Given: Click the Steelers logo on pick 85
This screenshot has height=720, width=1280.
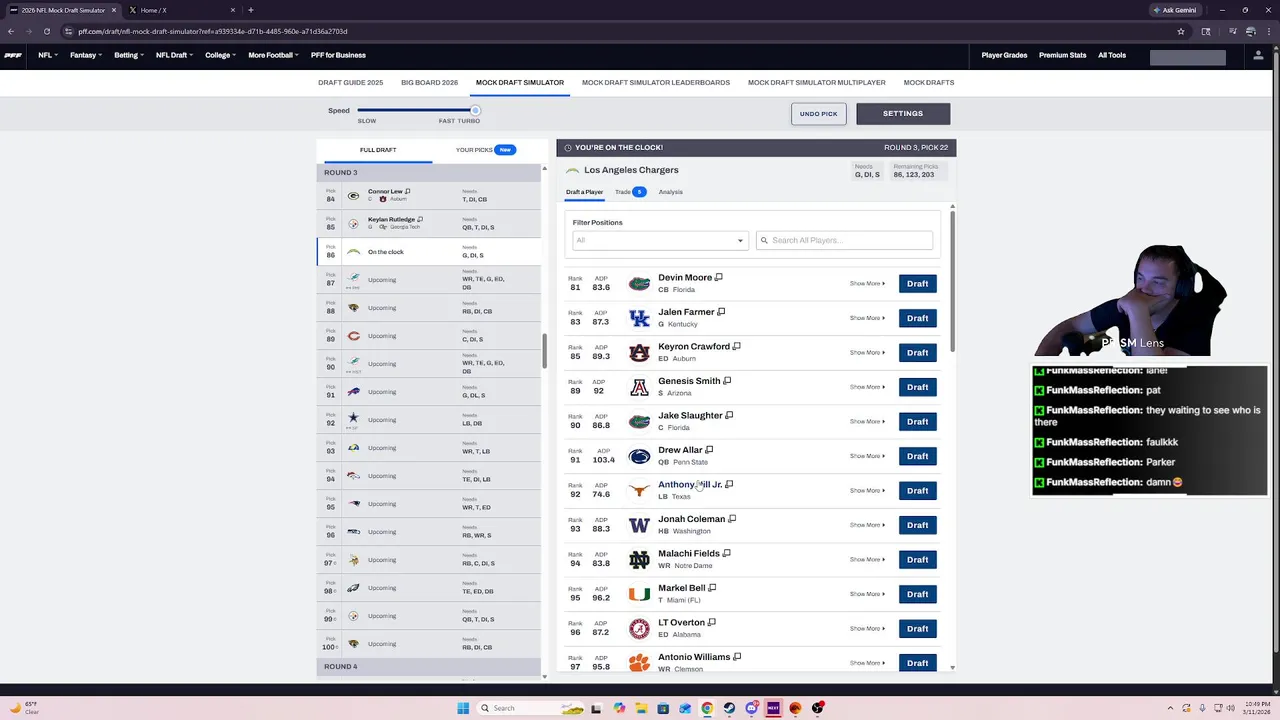Looking at the screenshot, I should (353, 224).
